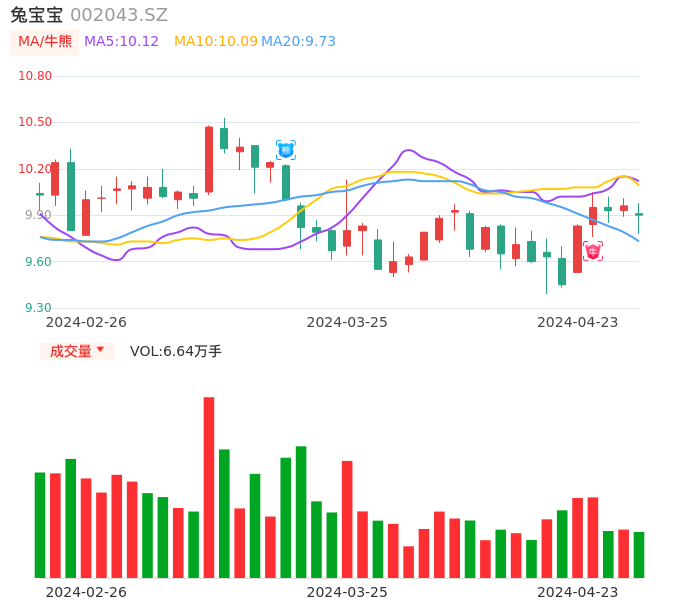Click the last green volume bar at right

(639, 555)
